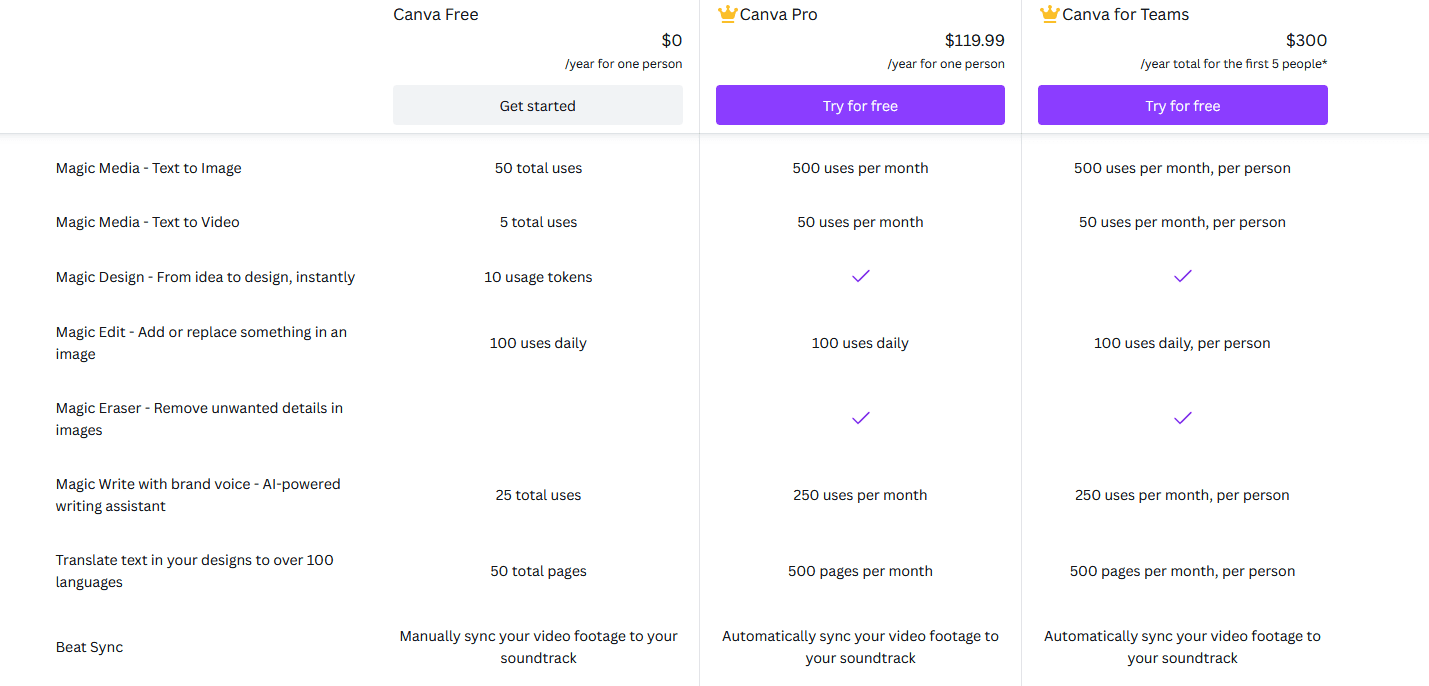This screenshot has height=686, width=1429.
Task: Click Try for free under Canva Pro
Action: [x=860, y=105]
